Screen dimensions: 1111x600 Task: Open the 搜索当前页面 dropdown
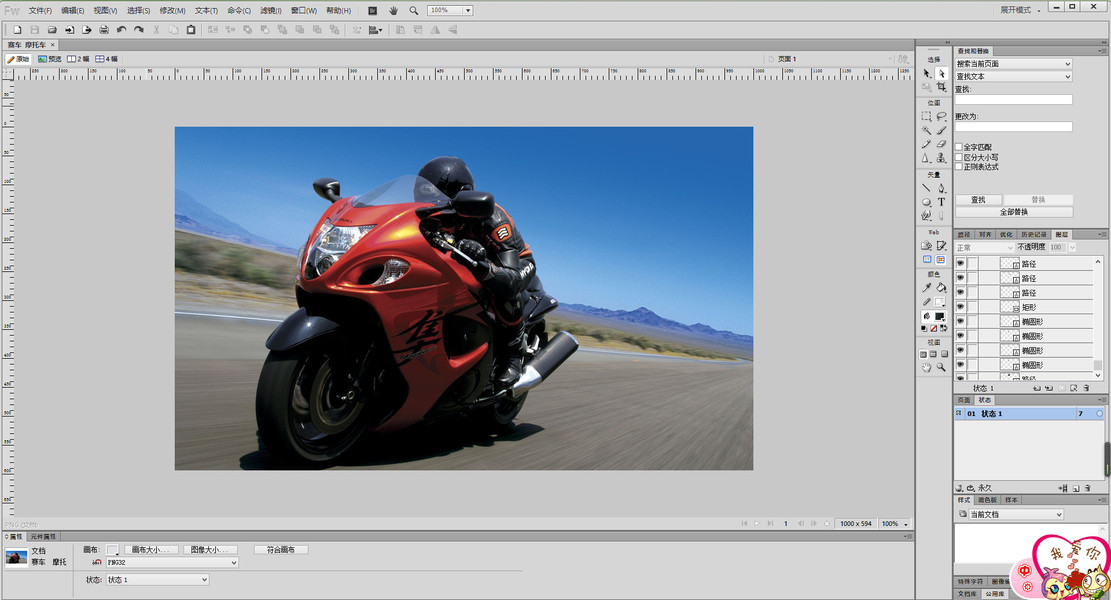pos(1013,64)
